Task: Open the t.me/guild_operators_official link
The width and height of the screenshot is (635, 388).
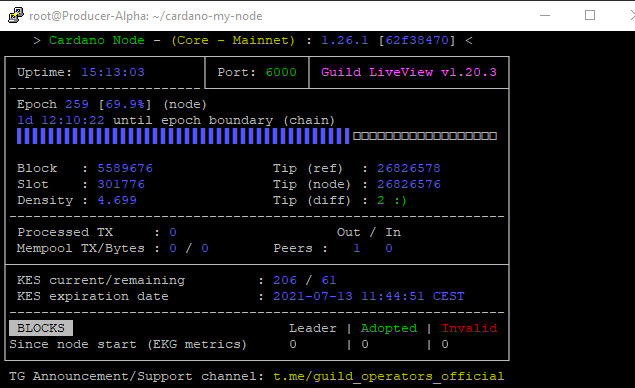Action: (x=389, y=376)
